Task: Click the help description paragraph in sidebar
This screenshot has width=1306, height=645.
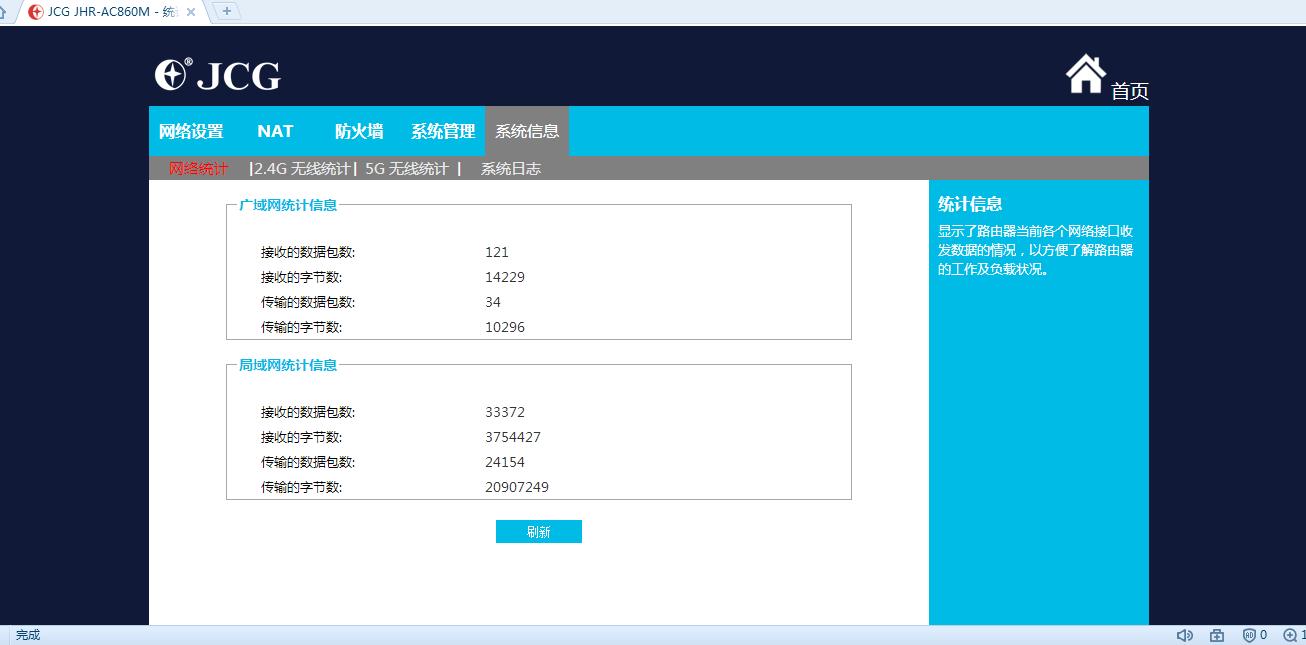Action: point(1036,250)
